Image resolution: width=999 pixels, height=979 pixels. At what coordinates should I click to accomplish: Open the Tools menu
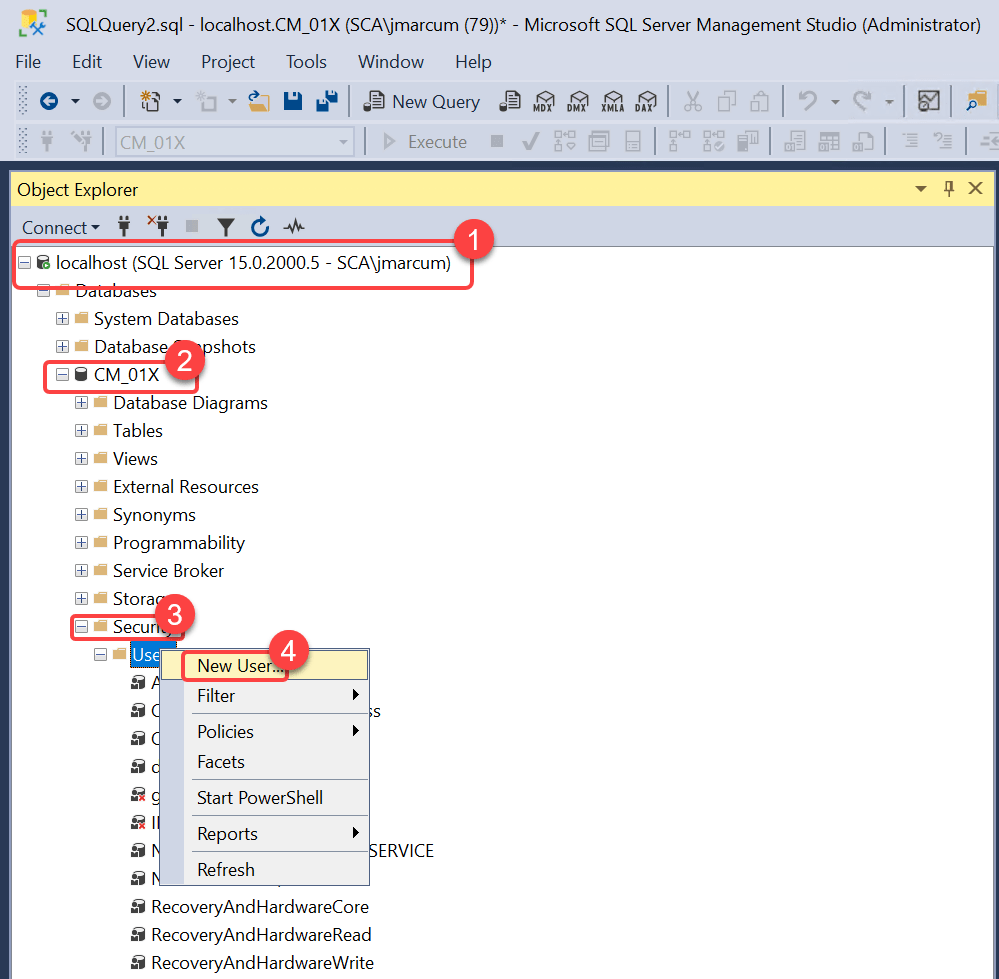[x=306, y=62]
